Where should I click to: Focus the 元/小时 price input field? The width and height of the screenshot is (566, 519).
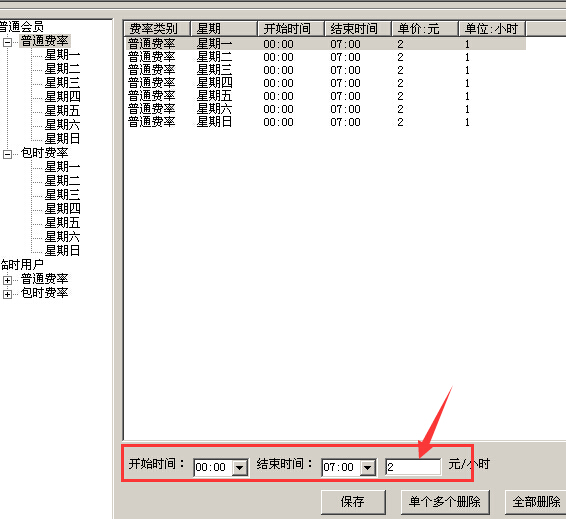point(413,467)
